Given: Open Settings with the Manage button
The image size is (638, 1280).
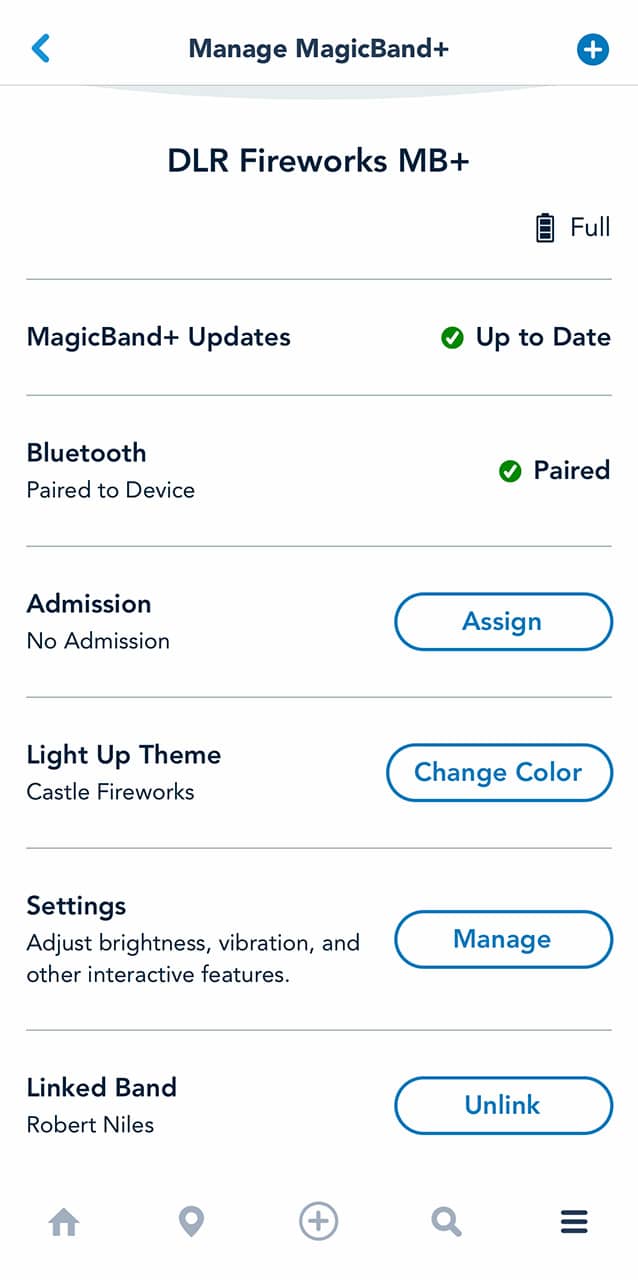Looking at the screenshot, I should 503,940.
